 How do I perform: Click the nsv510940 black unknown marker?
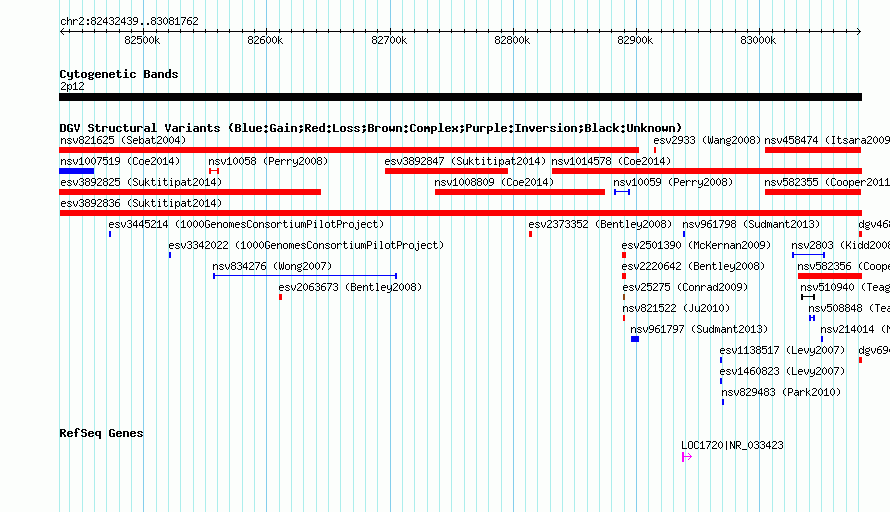coord(808,297)
